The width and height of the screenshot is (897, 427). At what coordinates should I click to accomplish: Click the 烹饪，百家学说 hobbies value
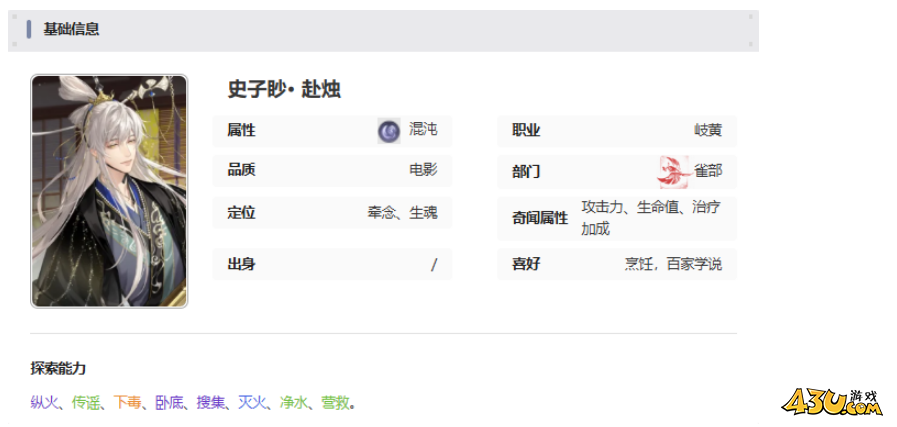tap(673, 264)
